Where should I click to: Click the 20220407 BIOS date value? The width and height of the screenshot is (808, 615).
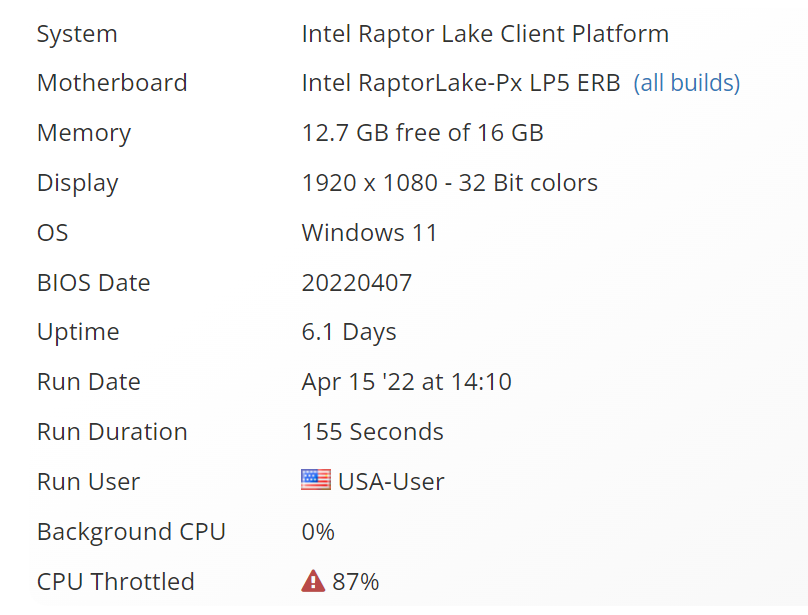pyautogui.click(x=356, y=283)
